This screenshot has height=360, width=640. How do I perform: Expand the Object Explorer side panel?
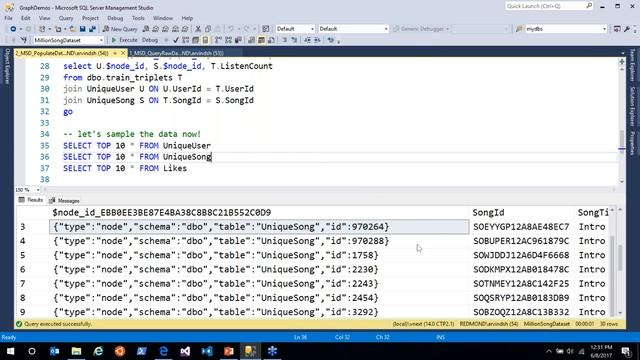pyautogui.click(x=7, y=66)
